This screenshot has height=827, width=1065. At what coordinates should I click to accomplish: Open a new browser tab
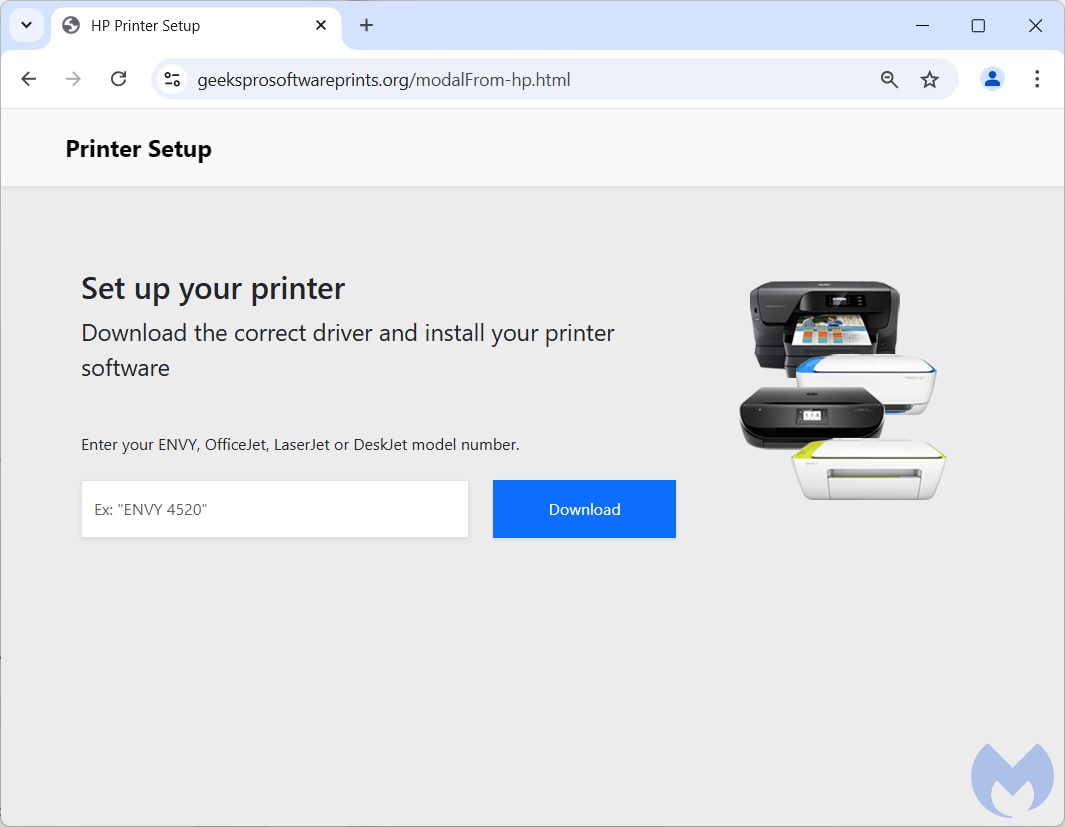point(366,26)
